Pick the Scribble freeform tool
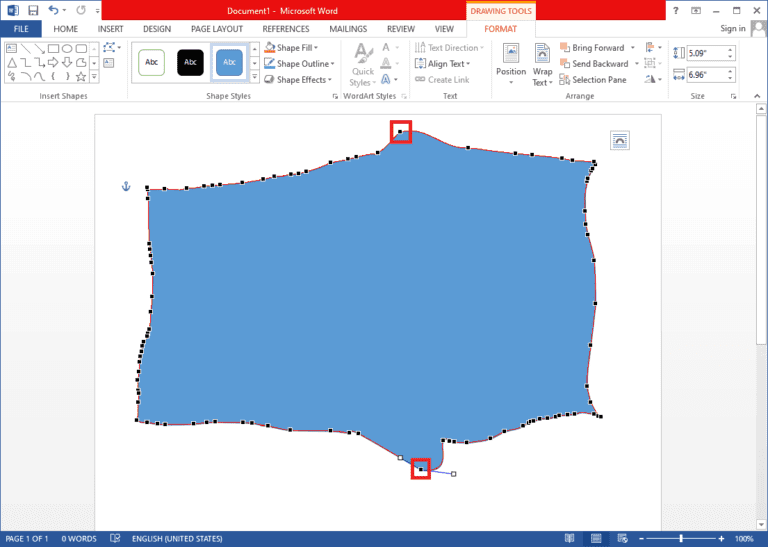 click(x=11, y=76)
